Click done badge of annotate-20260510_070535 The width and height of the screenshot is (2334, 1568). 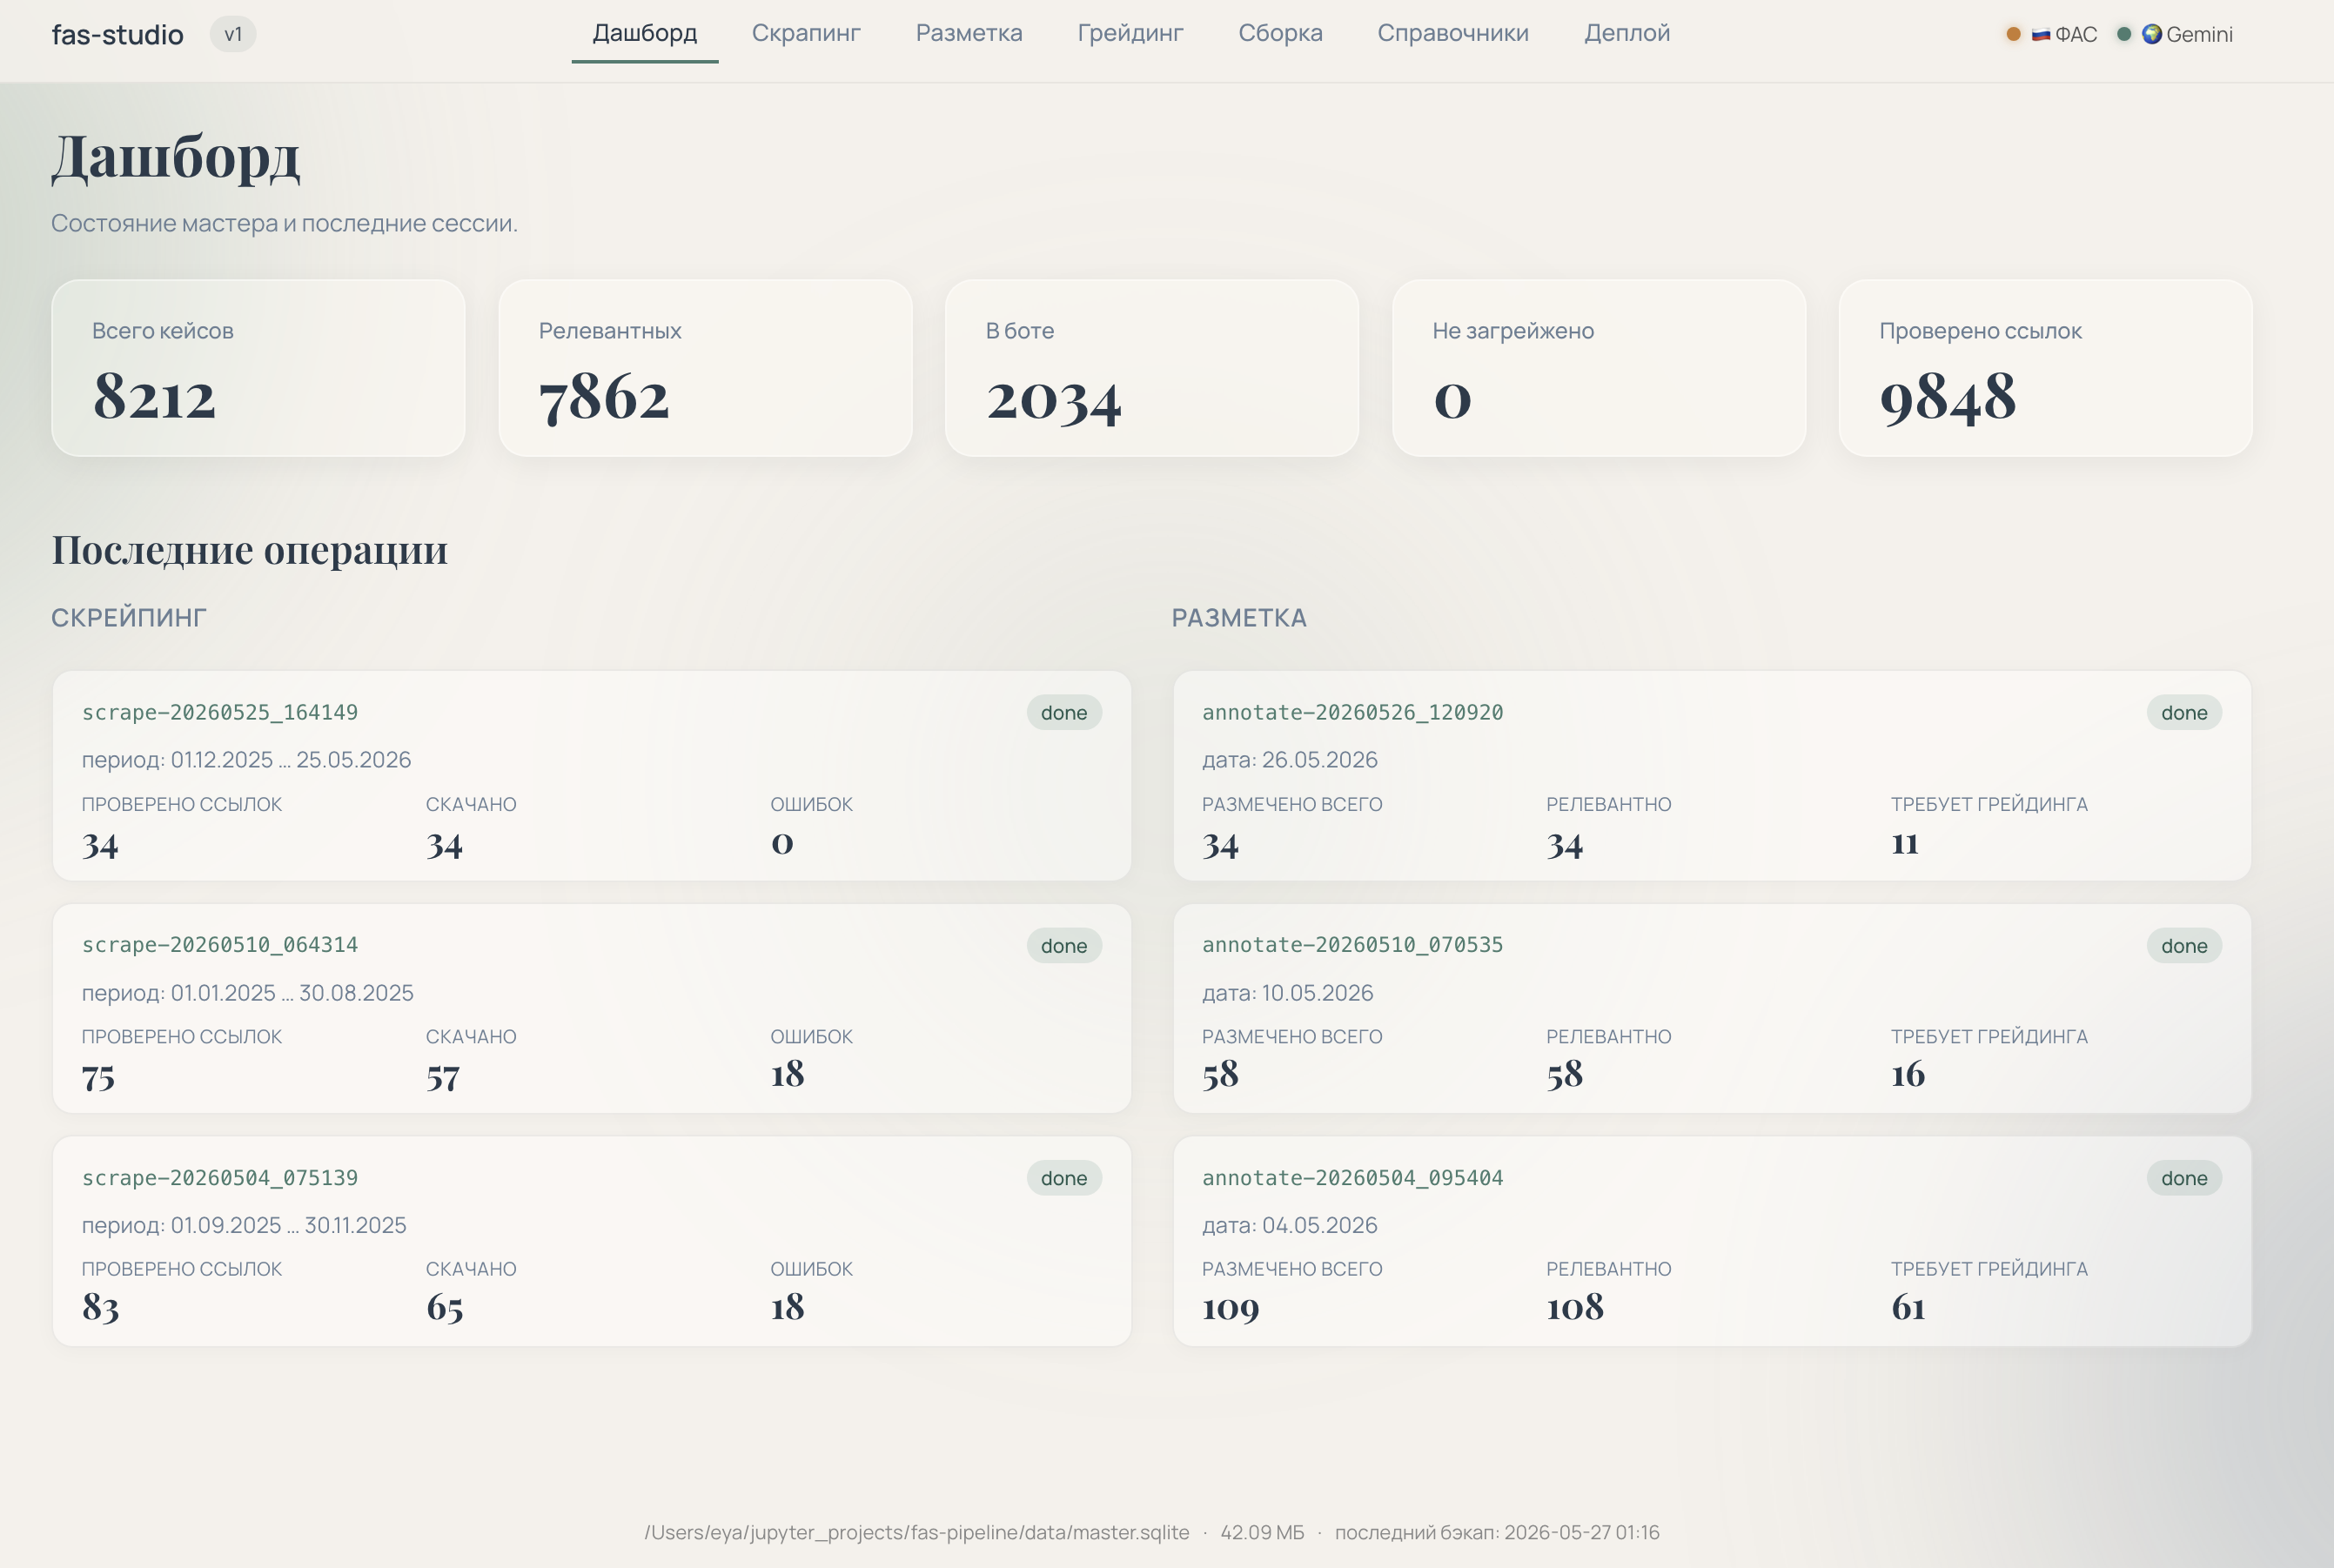(x=2184, y=946)
